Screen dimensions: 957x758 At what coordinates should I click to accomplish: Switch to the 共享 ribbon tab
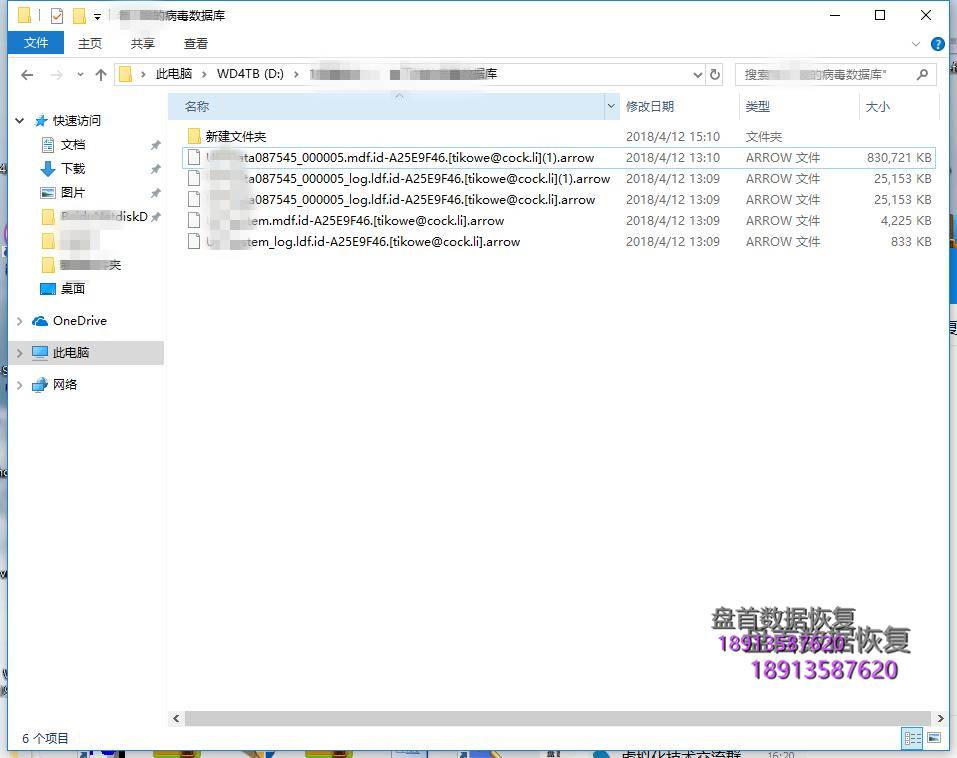click(x=143, y=43)
